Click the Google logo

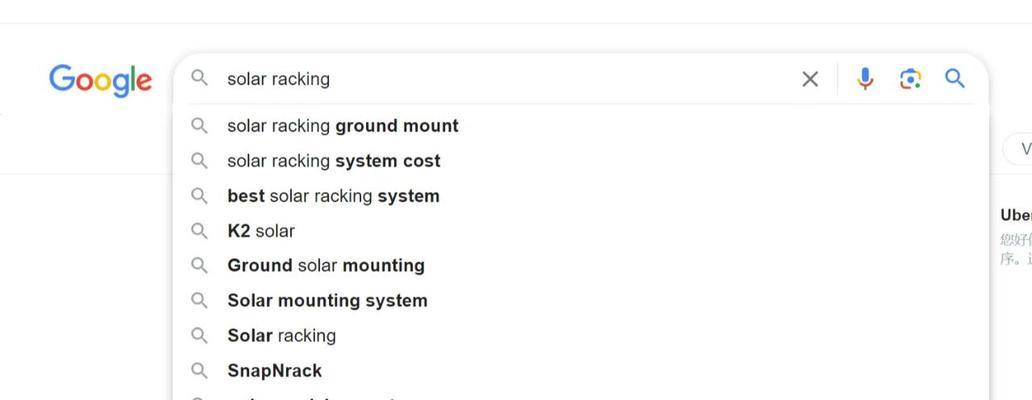(x=101, y=81)
